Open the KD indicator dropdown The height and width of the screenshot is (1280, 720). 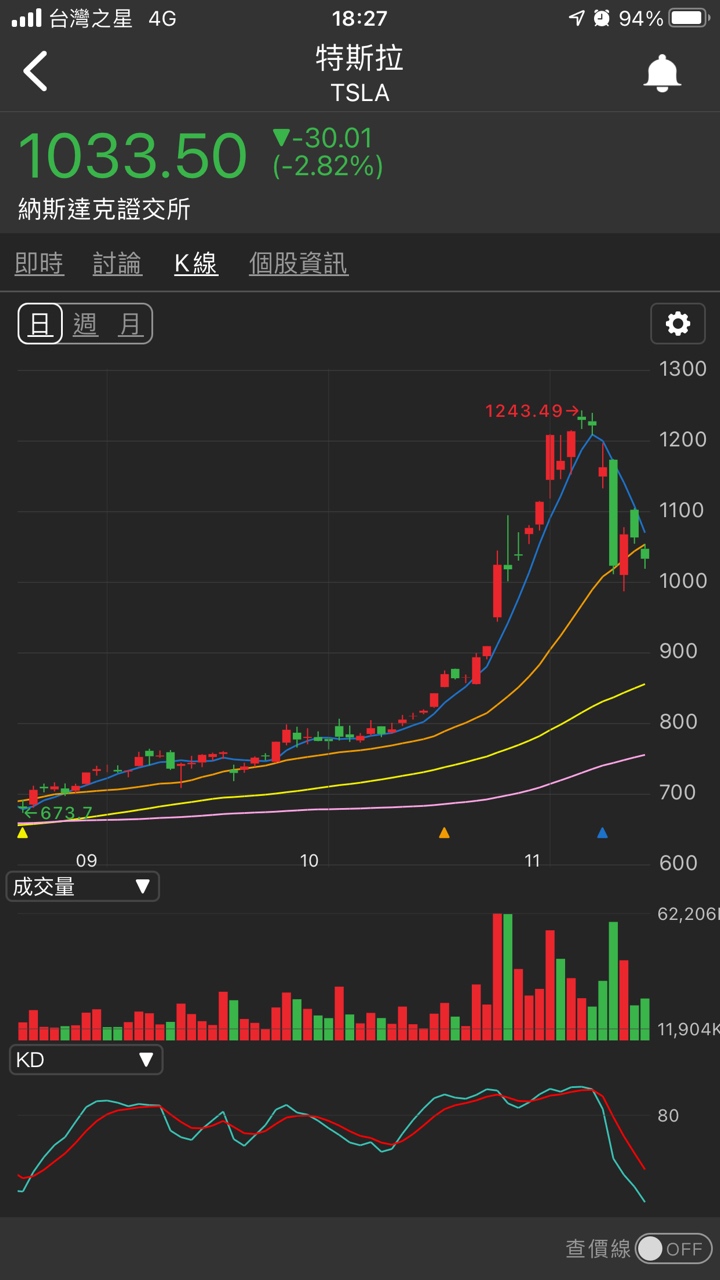tap(85, 1059)
